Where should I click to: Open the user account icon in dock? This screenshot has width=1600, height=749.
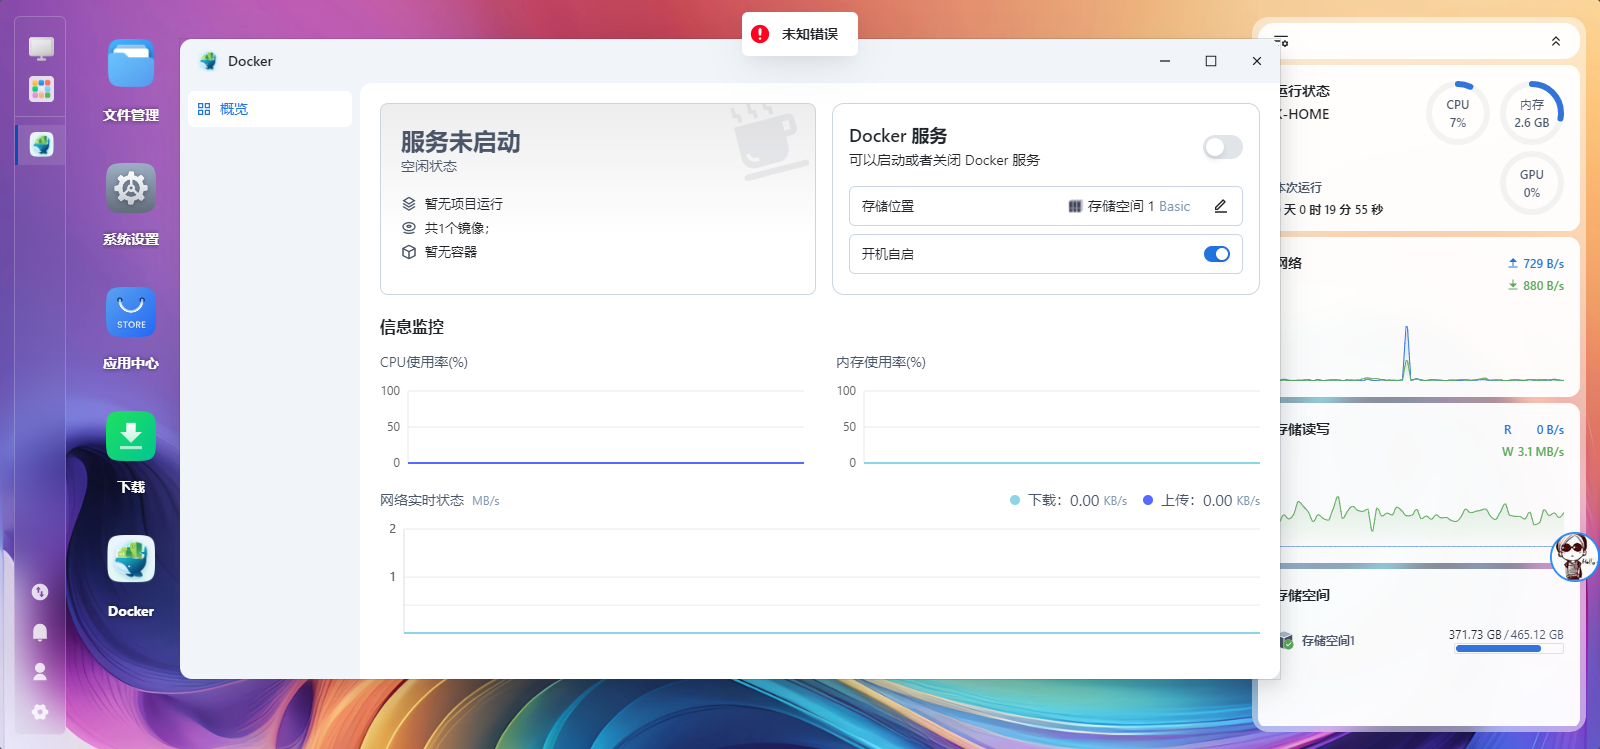[40, 672]
